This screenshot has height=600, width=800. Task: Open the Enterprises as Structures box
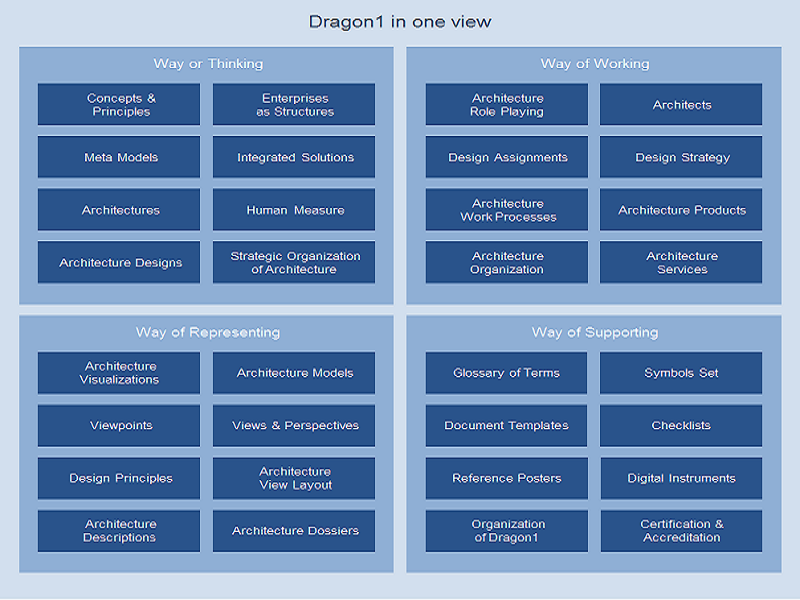click(x=294, y=105)
